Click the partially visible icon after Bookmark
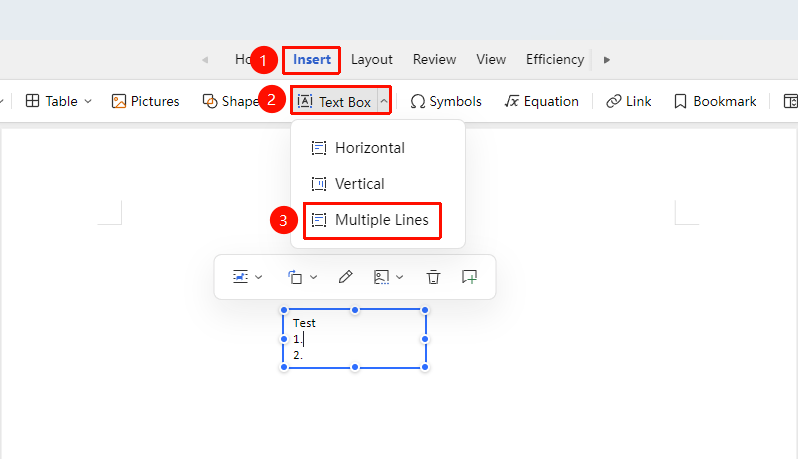 790,101
